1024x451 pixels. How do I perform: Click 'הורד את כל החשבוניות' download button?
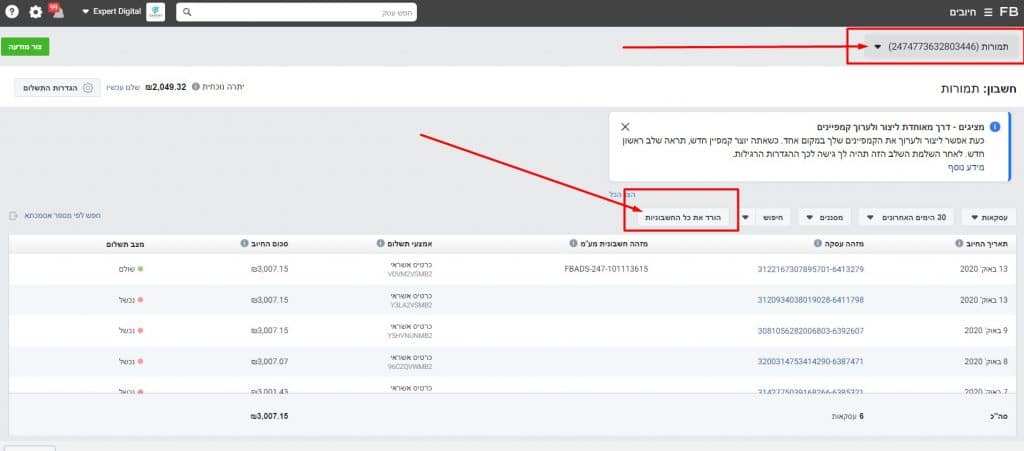click(x=682, y=217)
